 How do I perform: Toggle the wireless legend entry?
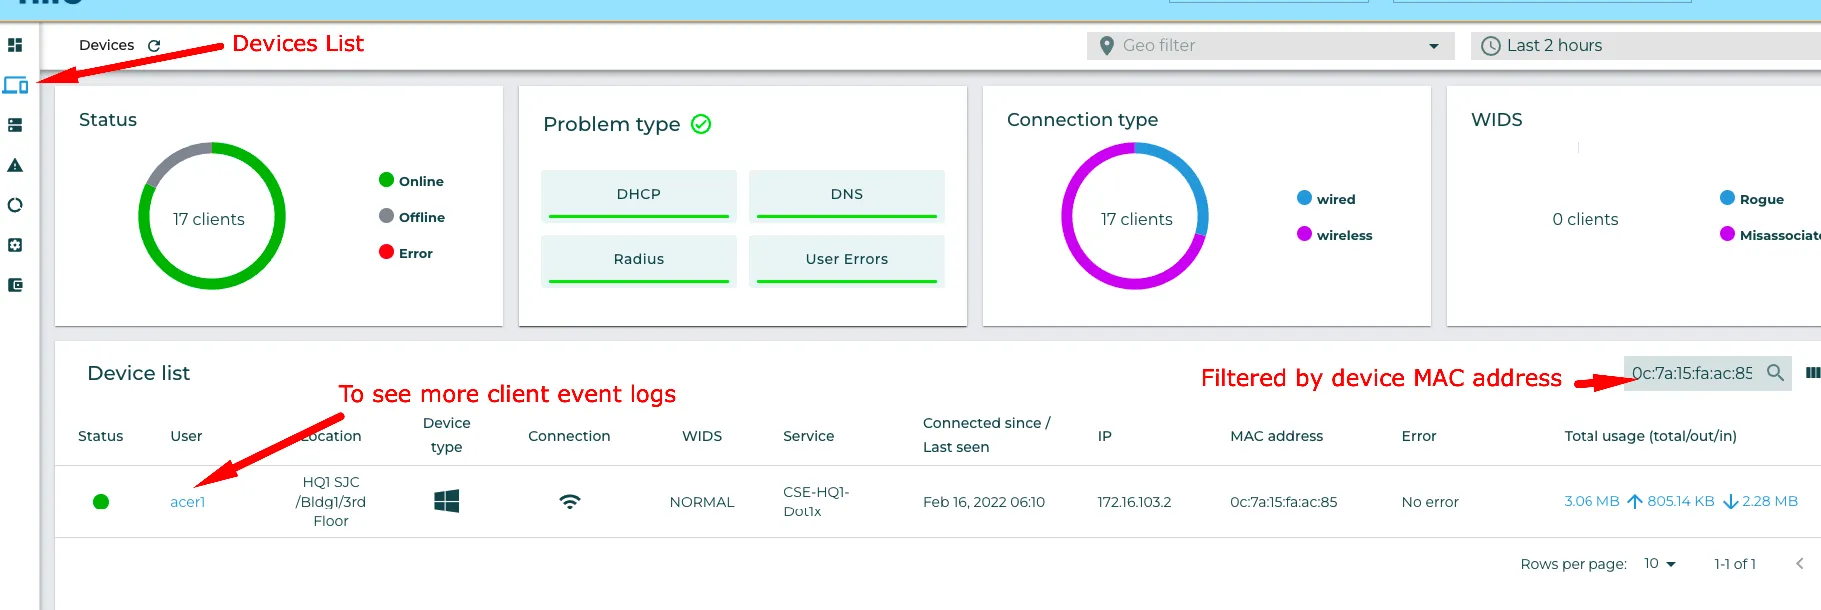(x=1335, y=235)
